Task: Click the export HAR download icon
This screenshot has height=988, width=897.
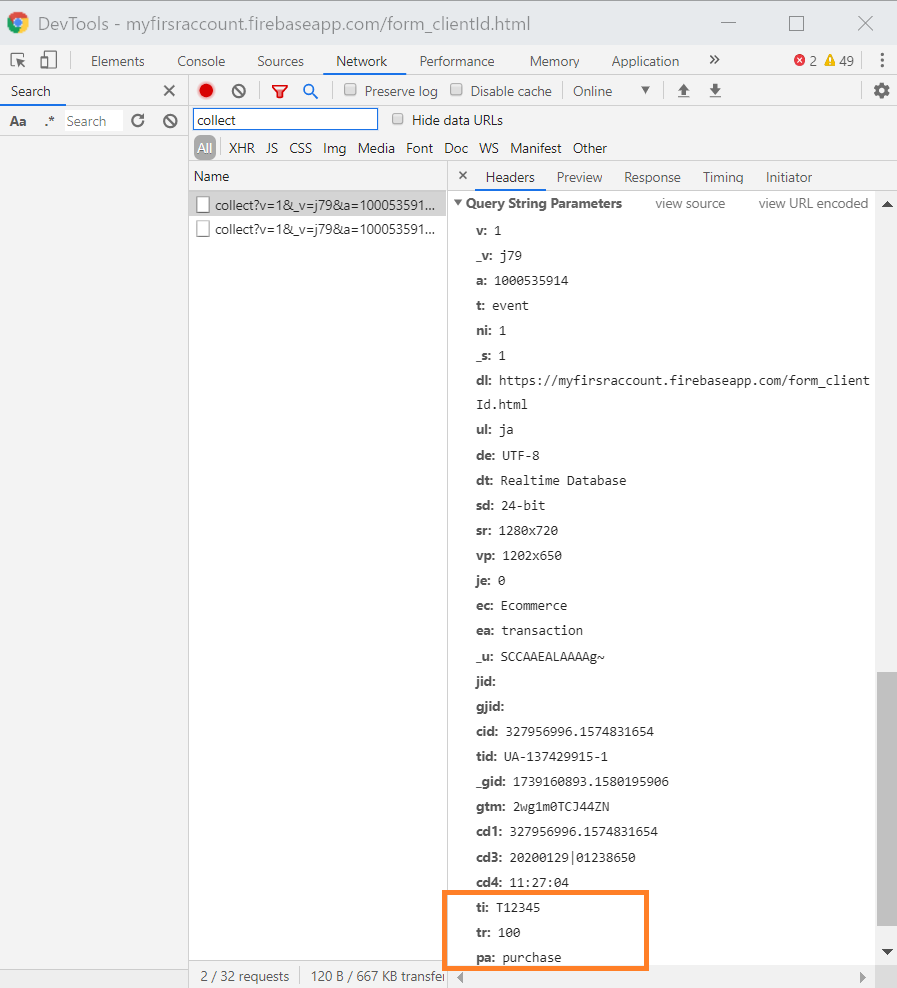Action: coord(715,91)
